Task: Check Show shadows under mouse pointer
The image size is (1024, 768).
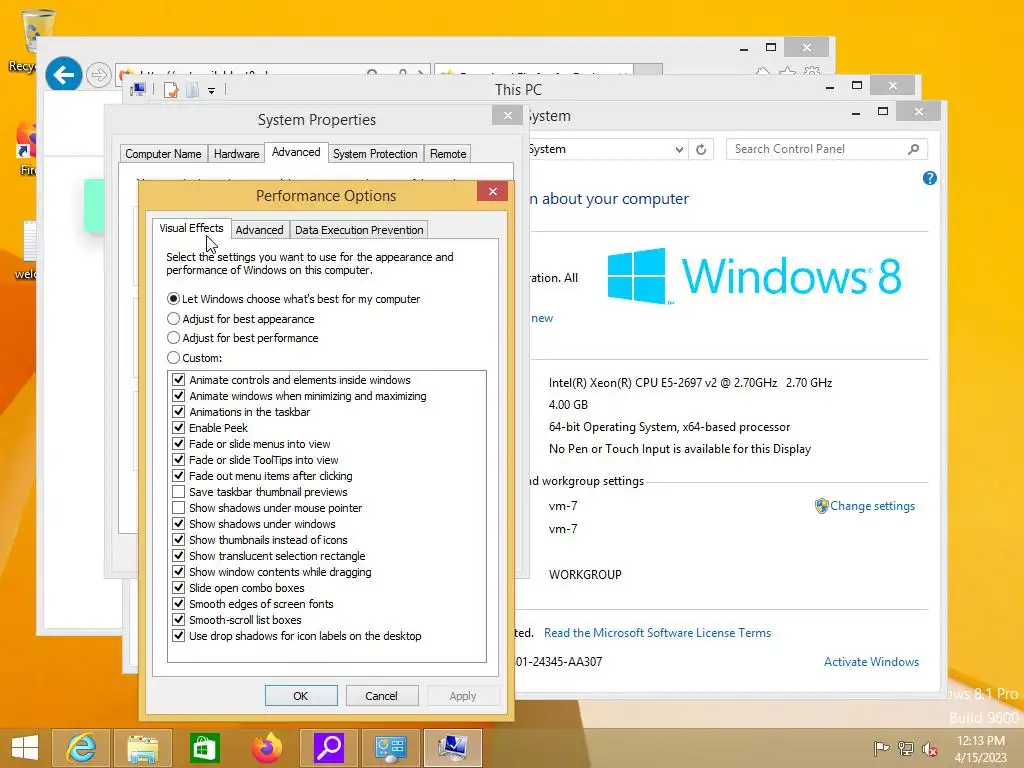Action: 178,508
